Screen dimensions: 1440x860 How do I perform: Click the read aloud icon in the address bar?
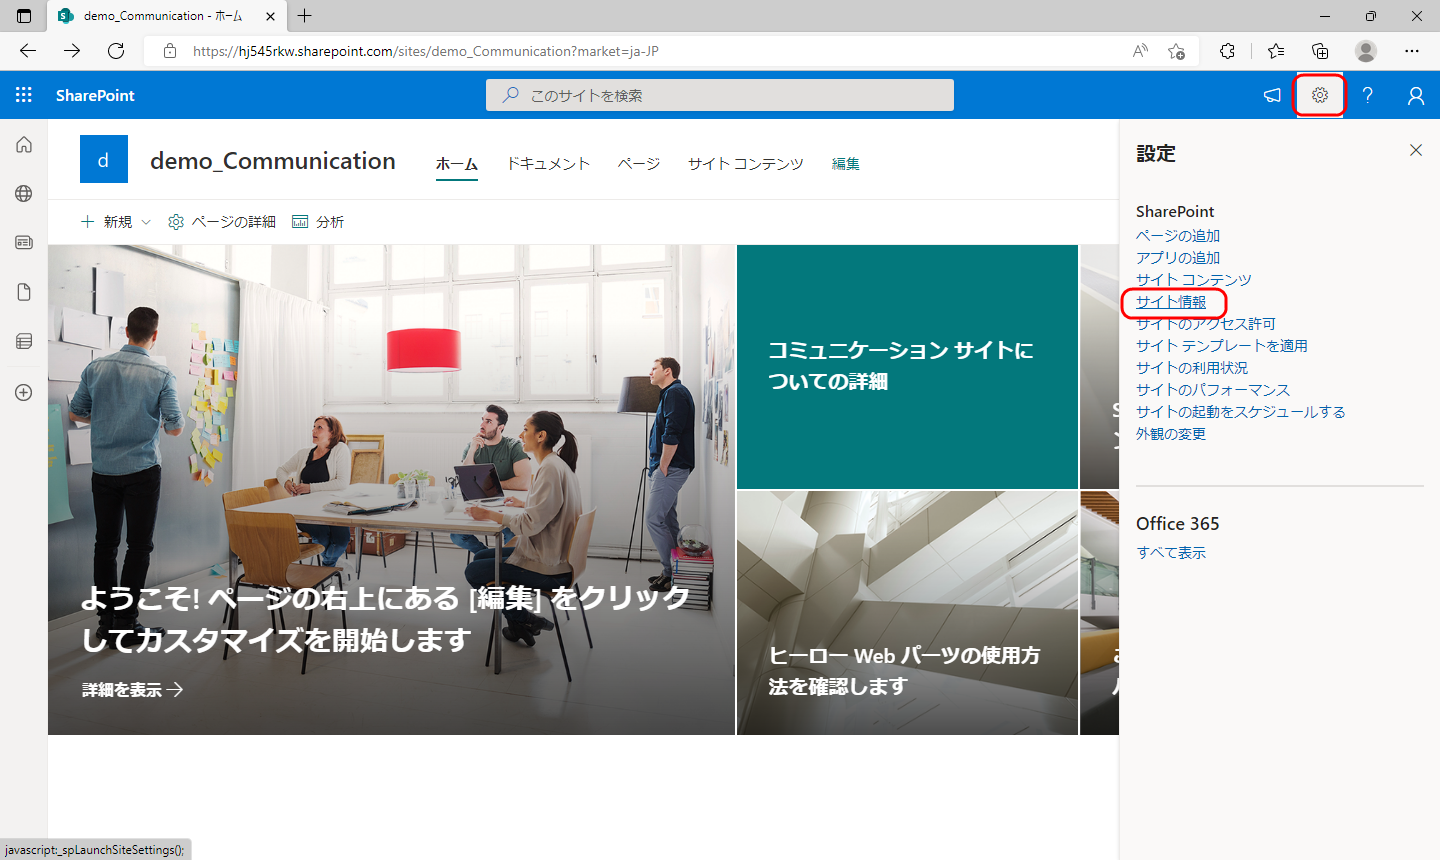tap(1140, 51)
